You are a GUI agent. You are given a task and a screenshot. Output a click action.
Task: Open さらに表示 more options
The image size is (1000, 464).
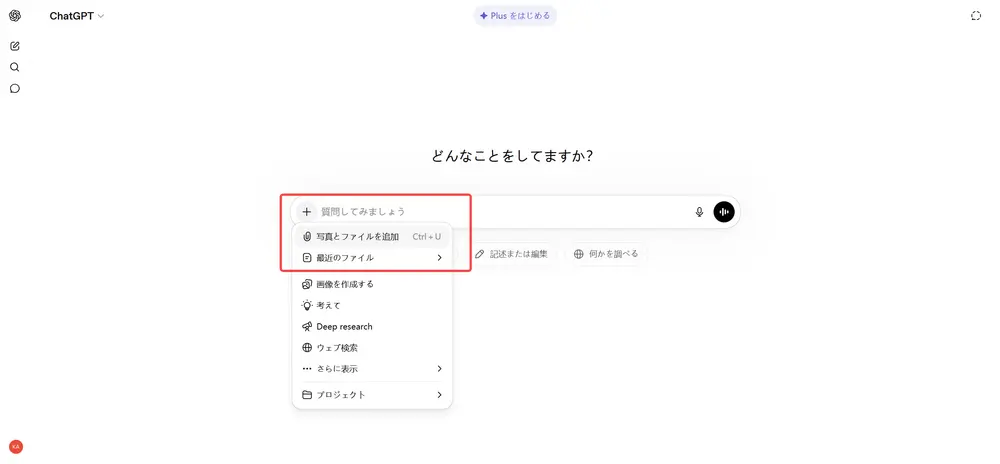click(372, 368)
